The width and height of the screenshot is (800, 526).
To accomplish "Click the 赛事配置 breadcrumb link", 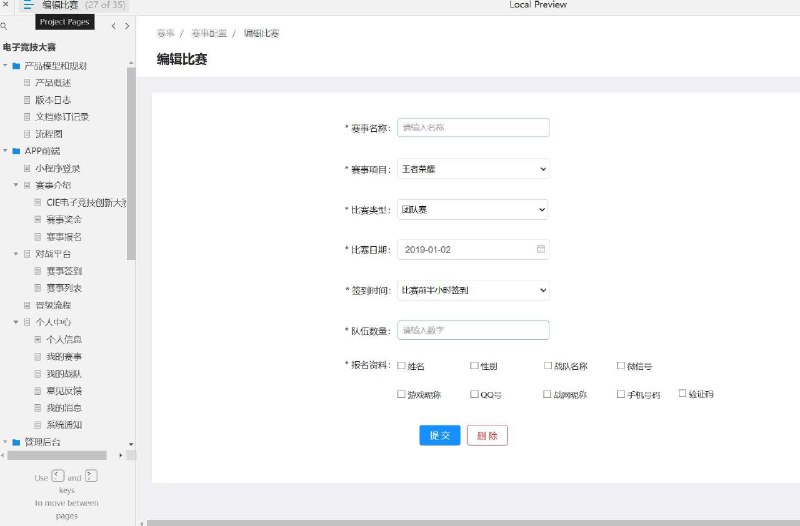I will point(209,34).
